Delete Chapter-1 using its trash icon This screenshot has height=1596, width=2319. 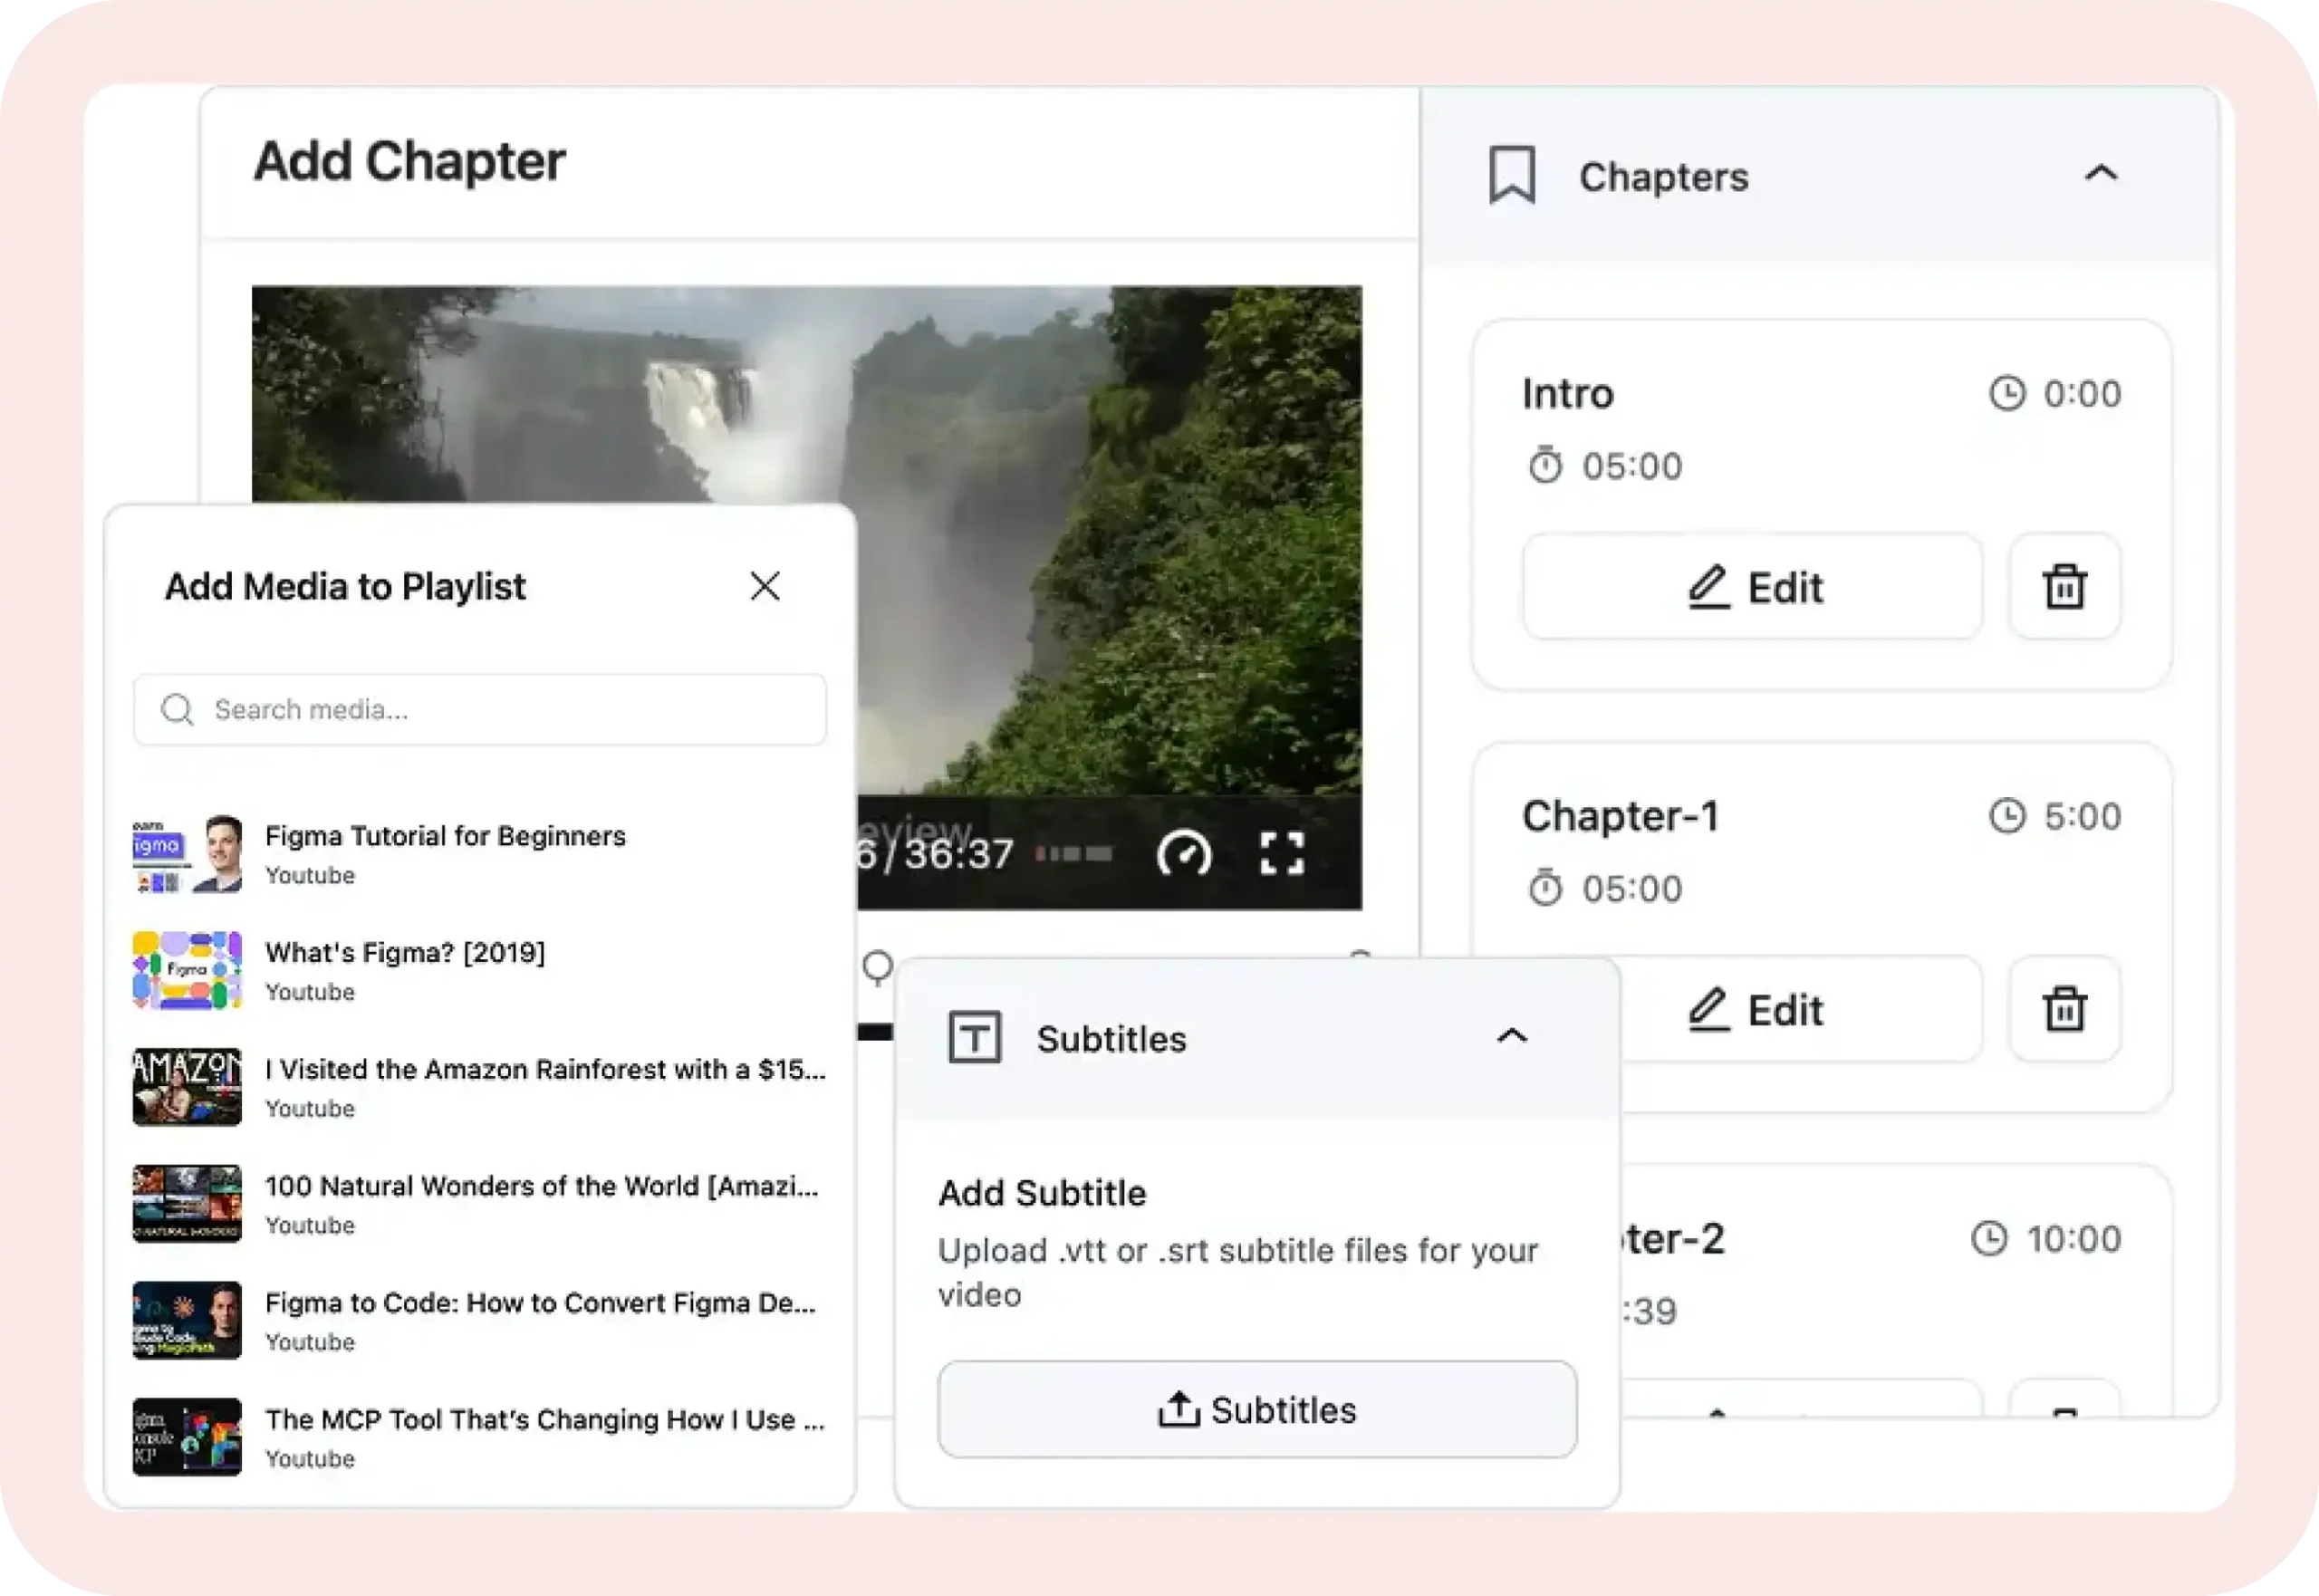2065,1010
